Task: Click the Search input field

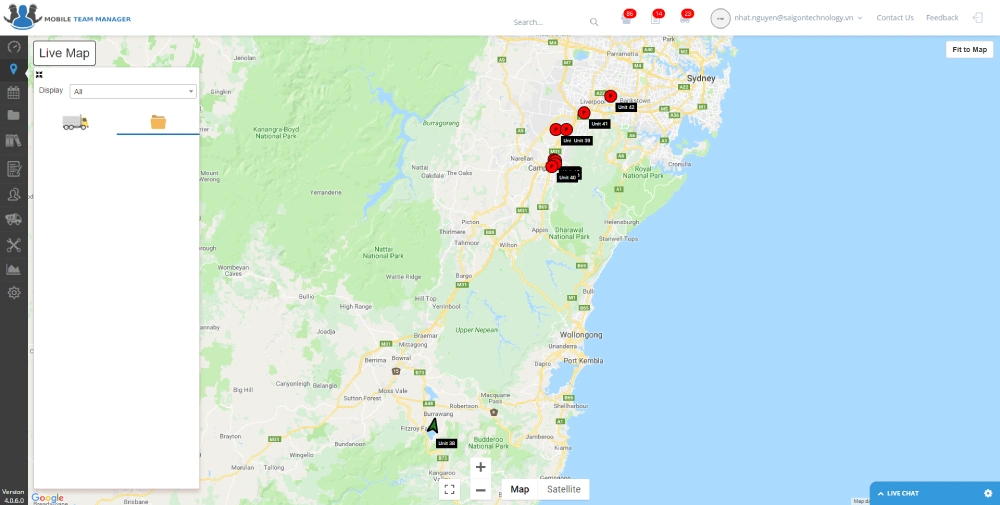Action: [548, 21]
